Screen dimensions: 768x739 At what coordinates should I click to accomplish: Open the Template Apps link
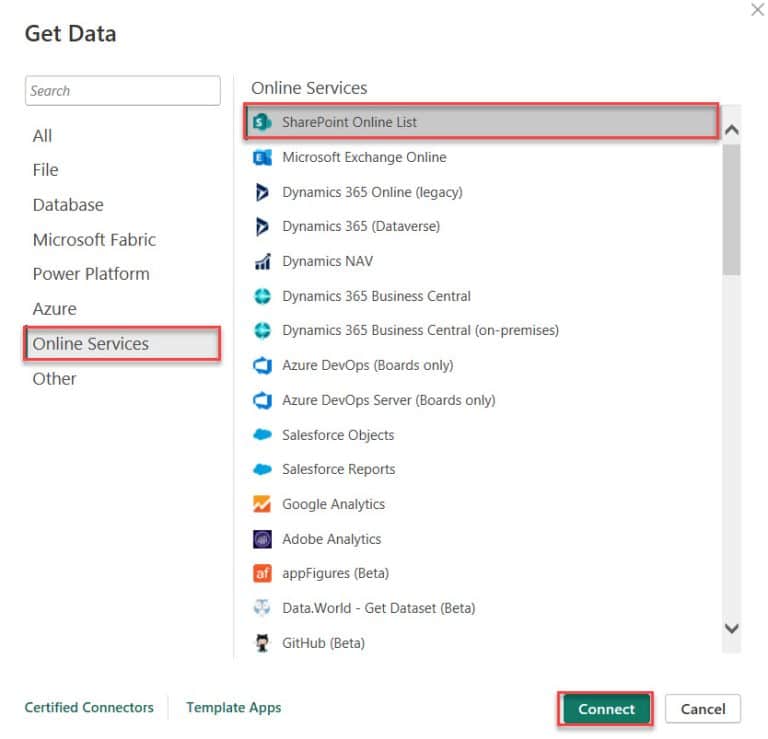234,708
